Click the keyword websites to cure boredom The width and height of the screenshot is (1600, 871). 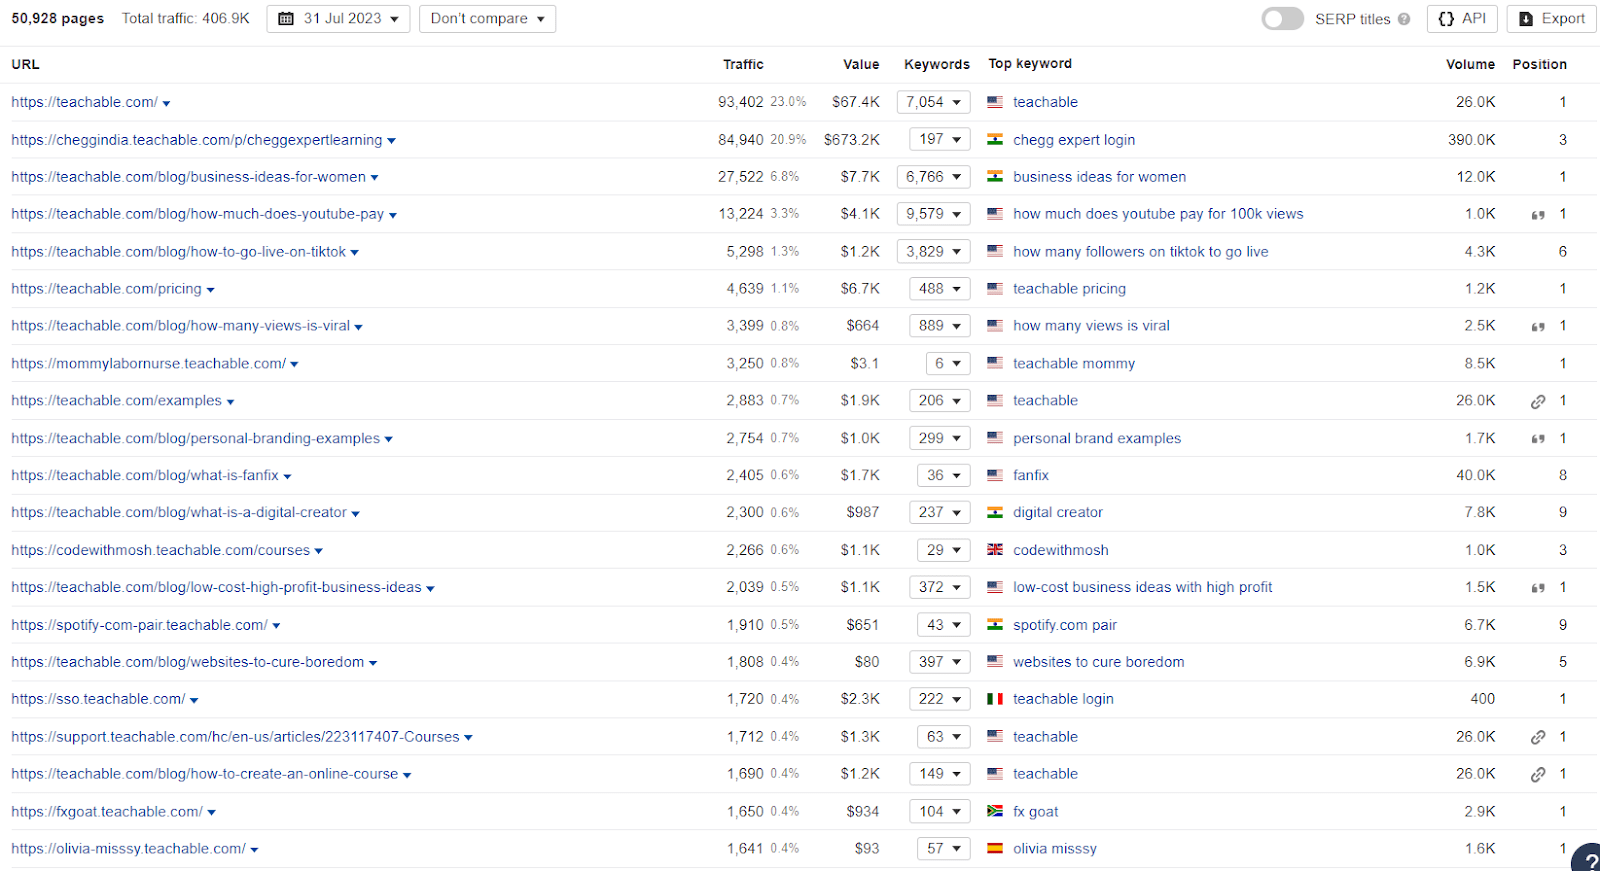coord(1098,662)
